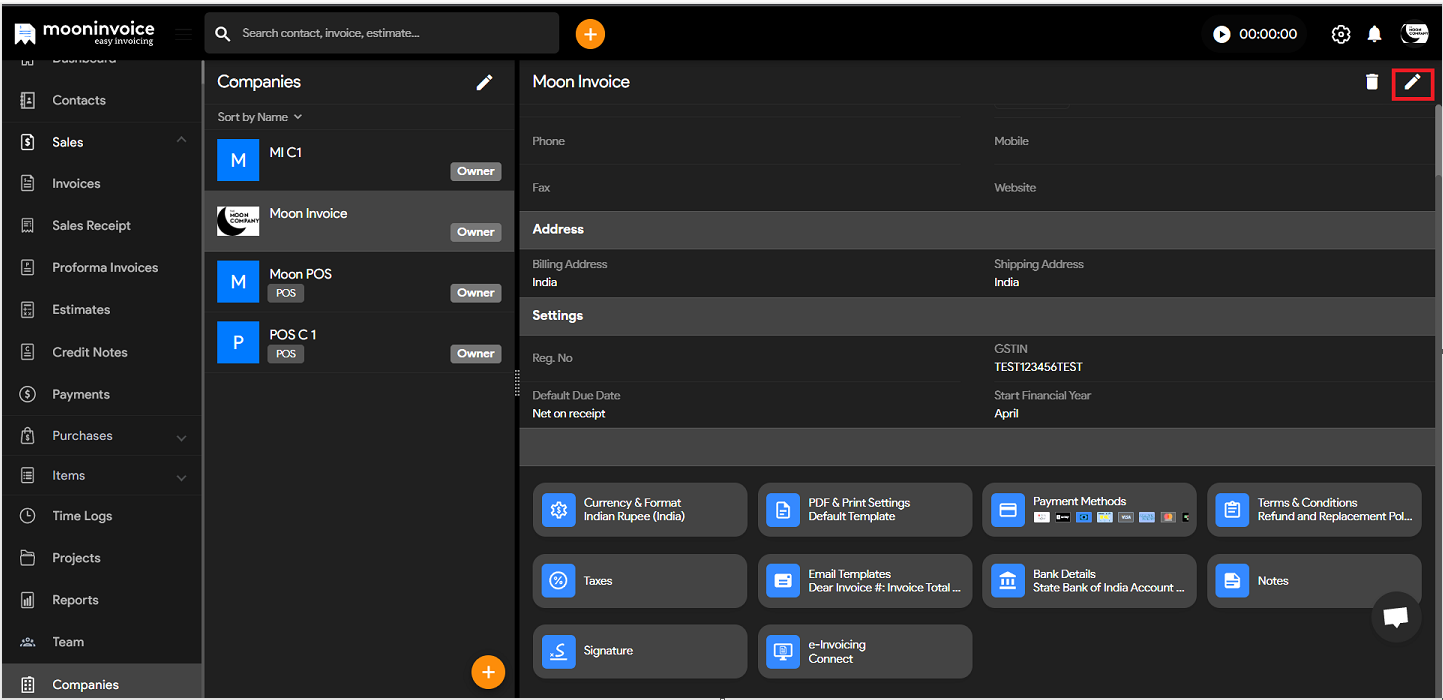1443x700 pixels.
Task: Open settings gear in top bar
Action: tap(1341, 34)
